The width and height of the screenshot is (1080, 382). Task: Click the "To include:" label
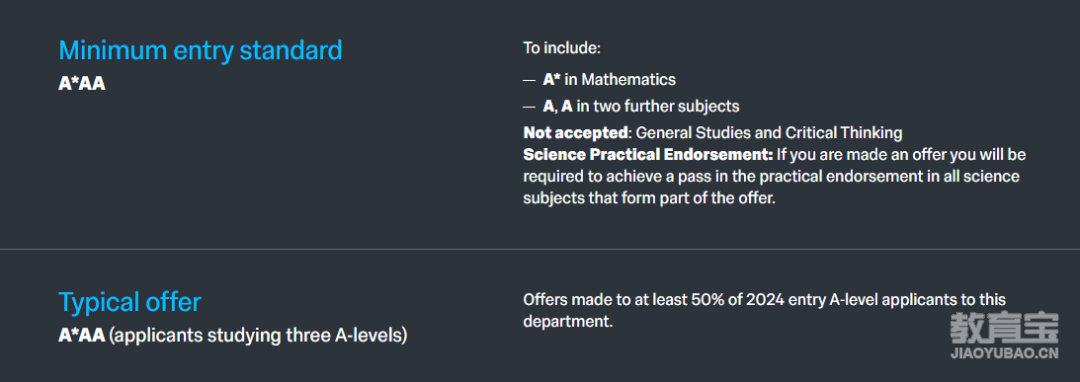[562, 48]
